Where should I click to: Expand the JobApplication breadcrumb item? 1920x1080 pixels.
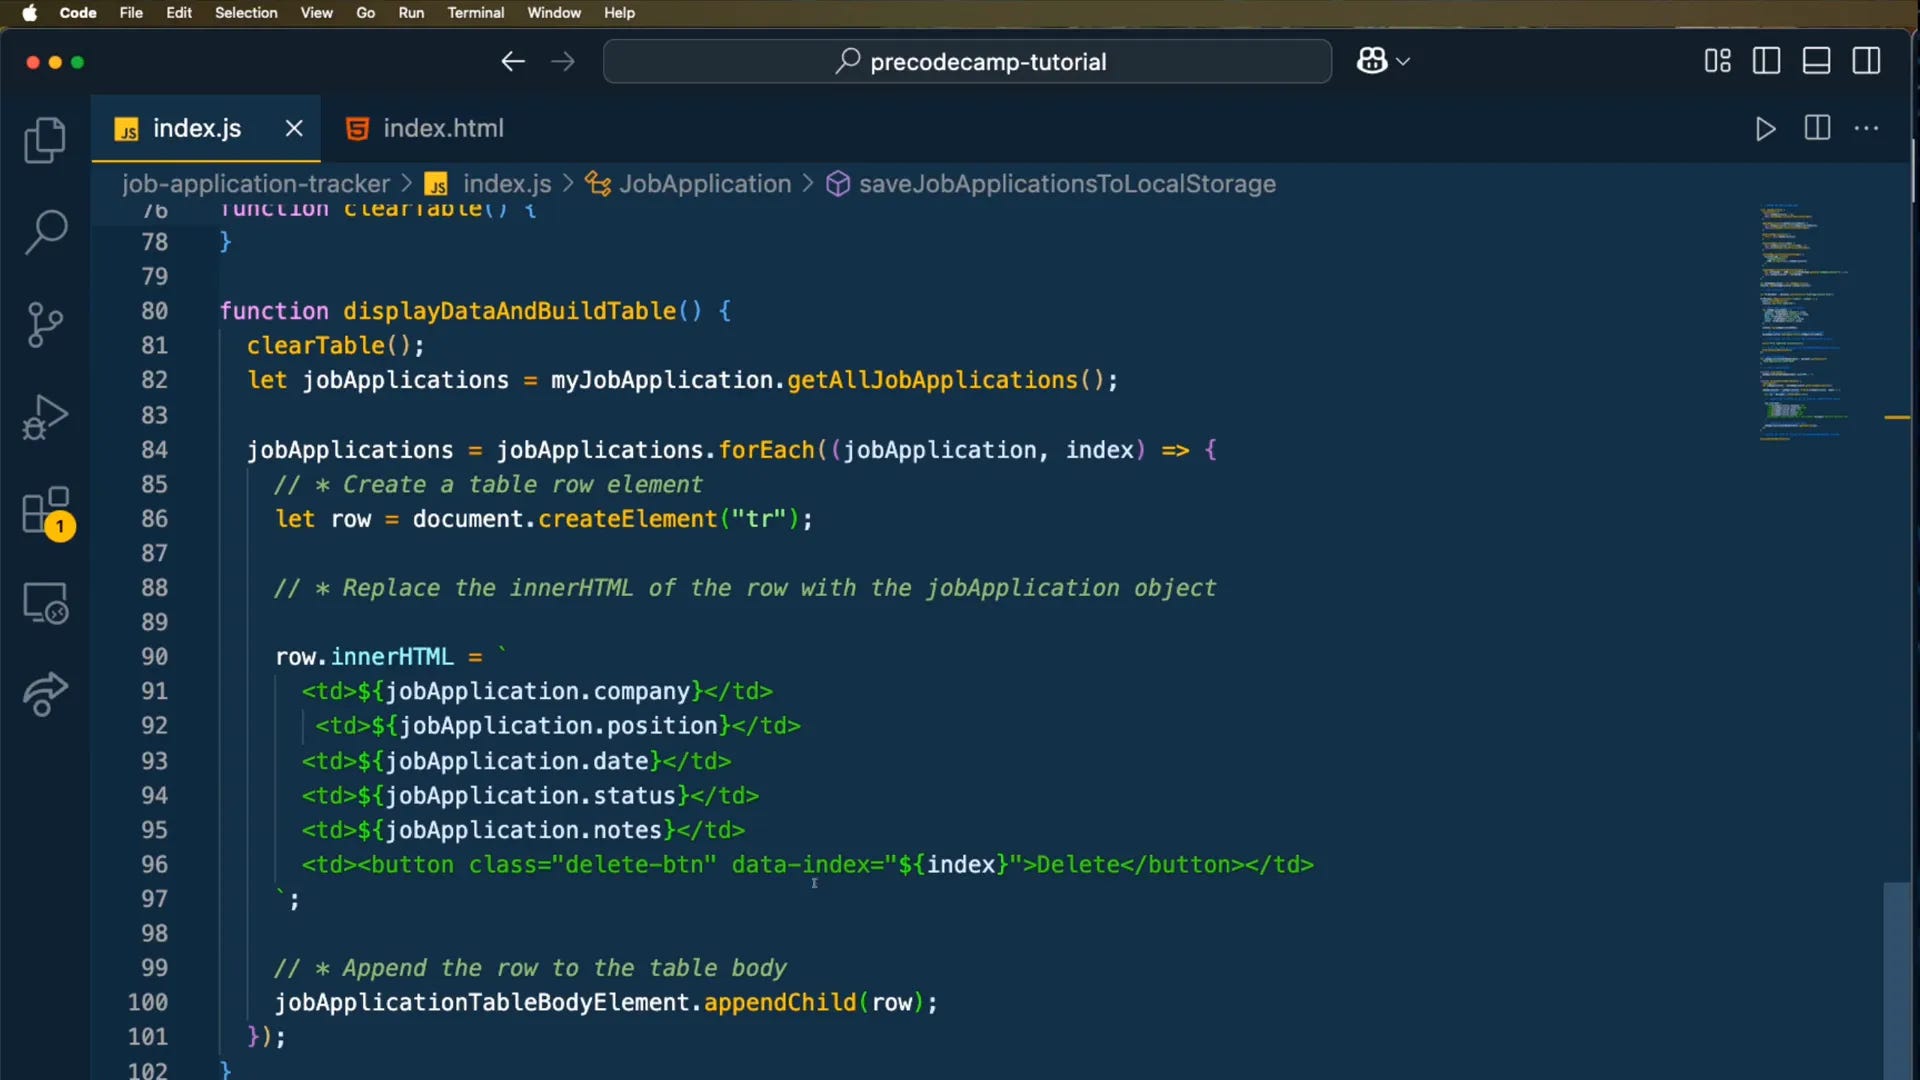click(x=704, y=184)
